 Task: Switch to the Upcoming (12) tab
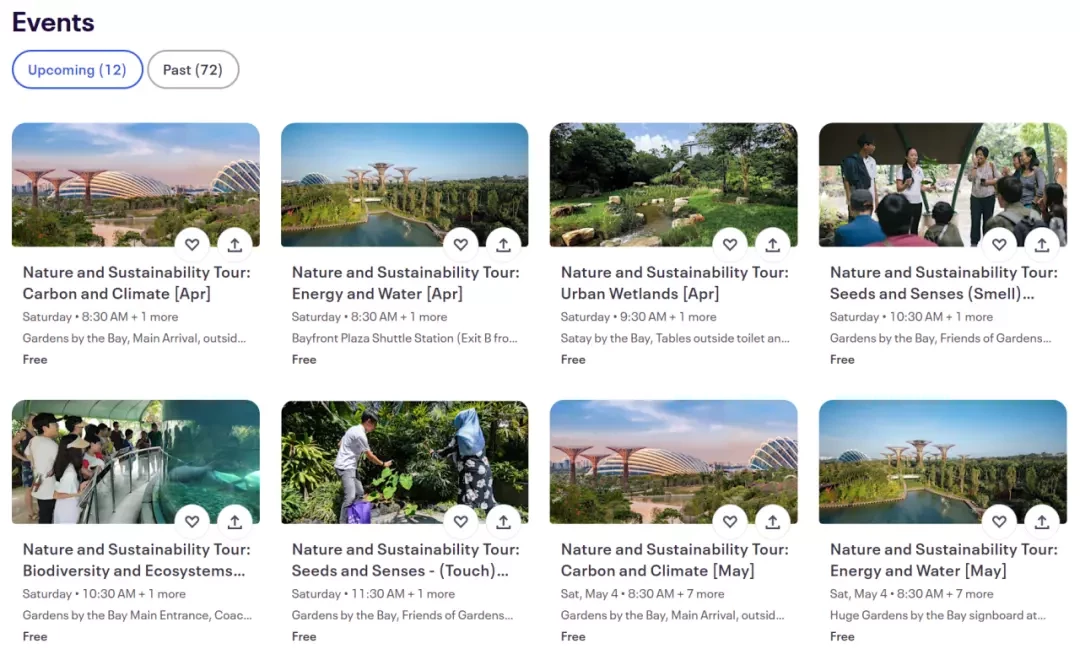click(77, 70)
